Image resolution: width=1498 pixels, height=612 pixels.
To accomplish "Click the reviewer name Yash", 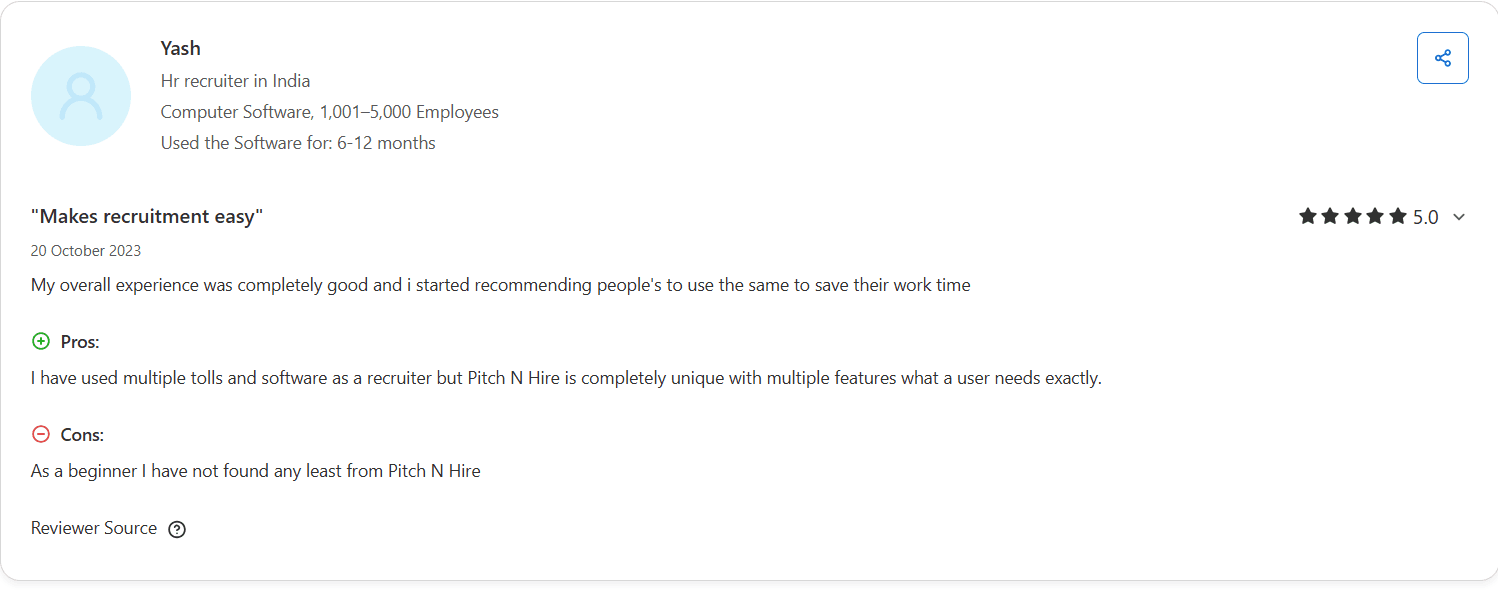I will [x=180, y=47].
